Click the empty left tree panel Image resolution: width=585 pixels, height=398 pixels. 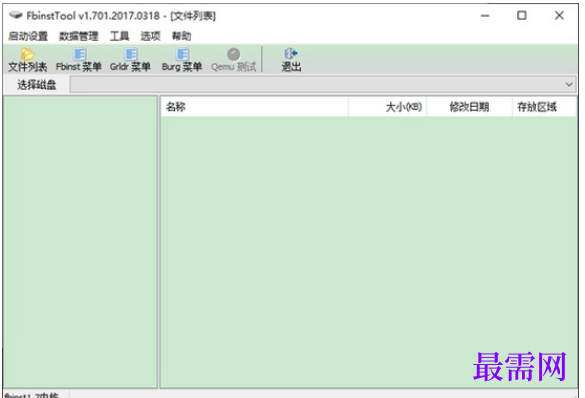click(x=80, y=242)
